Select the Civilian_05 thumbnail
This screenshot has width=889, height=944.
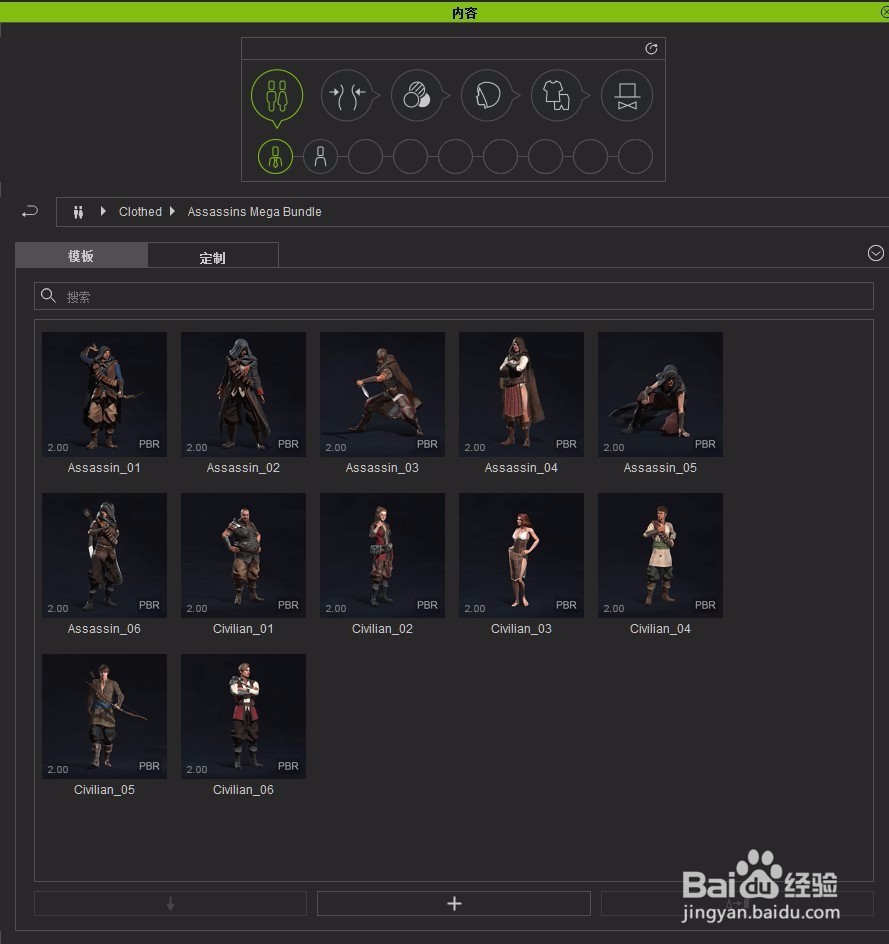point(104,716)
